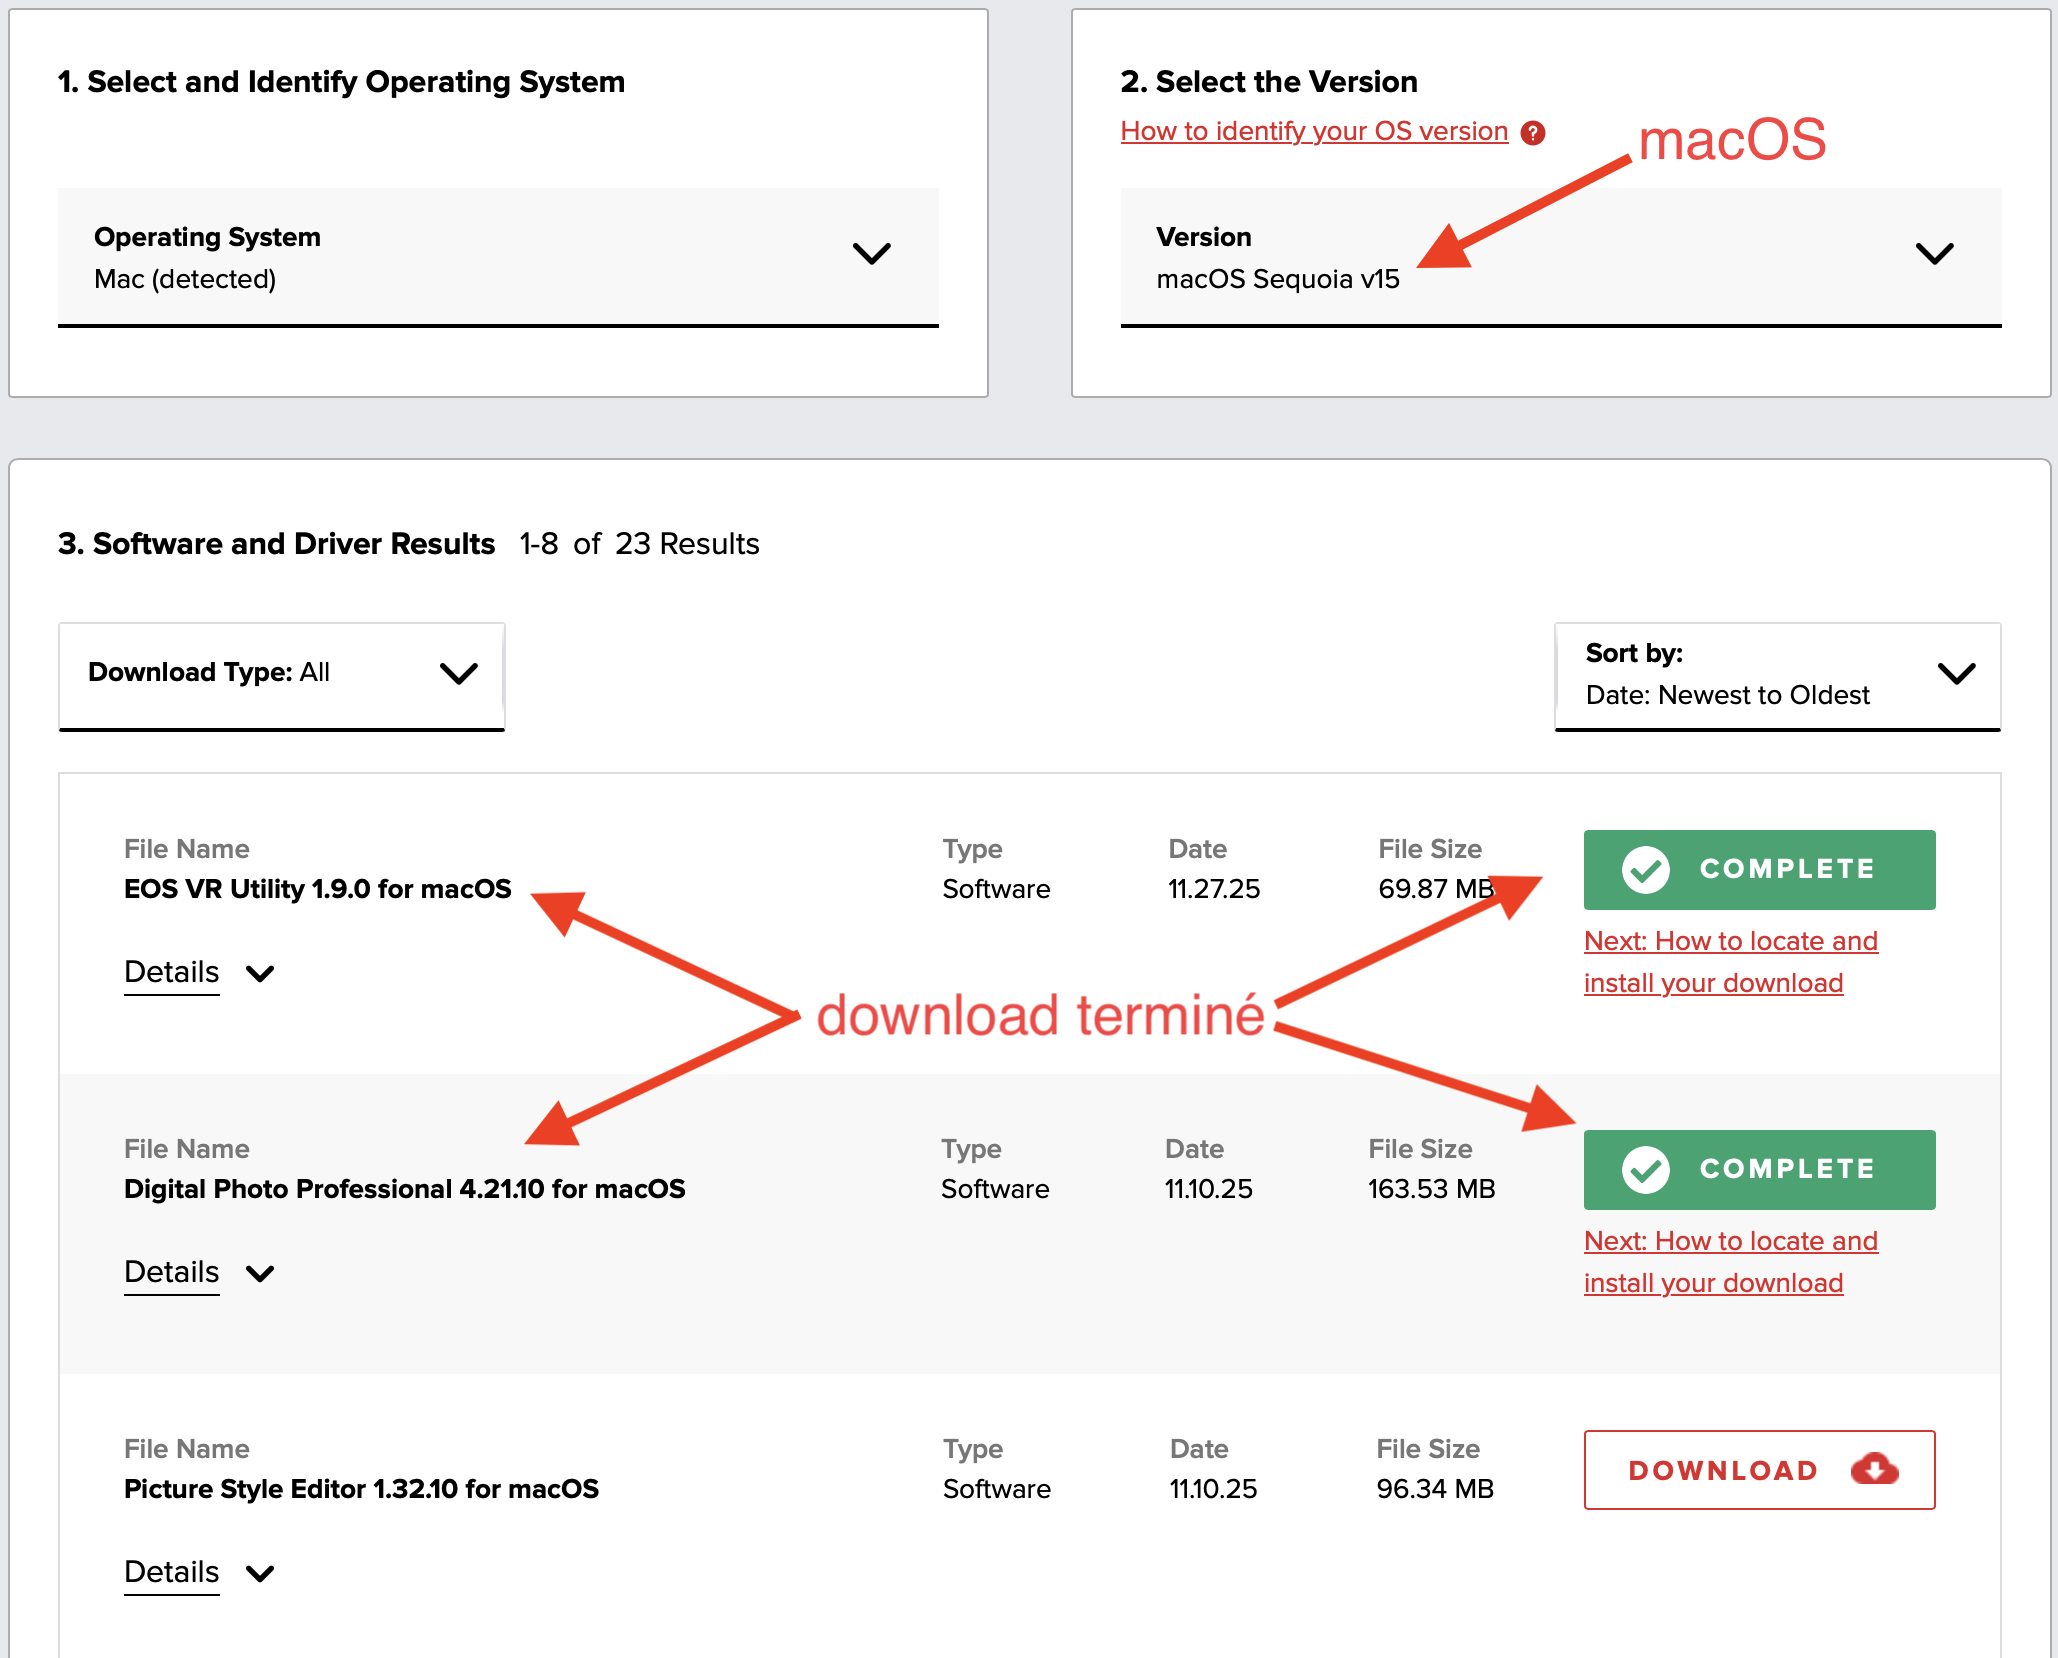Click the How to identify your OS version link
The image size is (2058, 1658).
[x=1313, y=131]
